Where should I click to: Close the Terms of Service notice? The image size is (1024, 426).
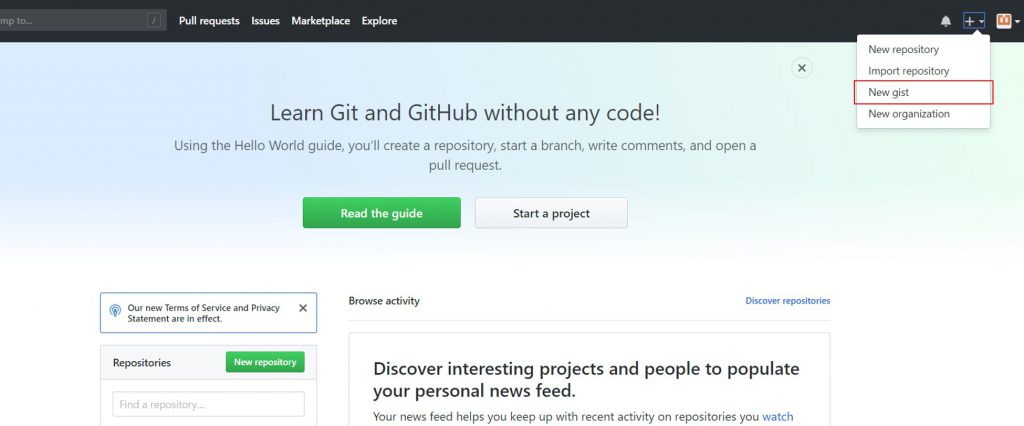point(303,308)
